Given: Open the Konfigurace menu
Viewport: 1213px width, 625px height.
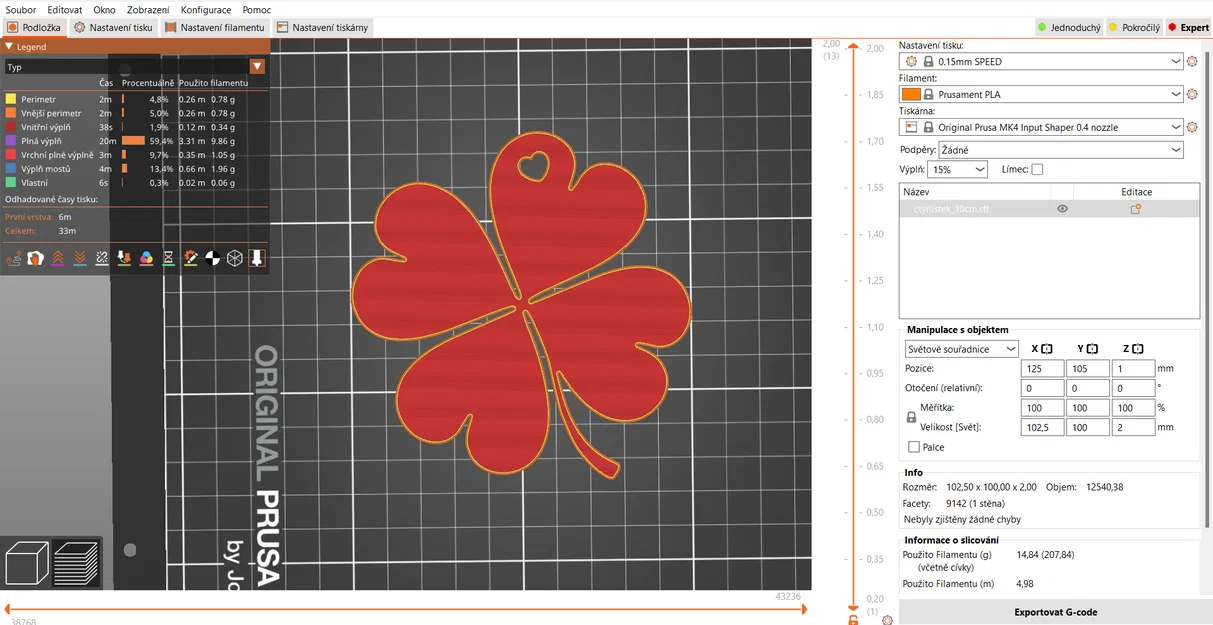Looking at the screenshot, I should pyautogui.click(x=206, y=9).
